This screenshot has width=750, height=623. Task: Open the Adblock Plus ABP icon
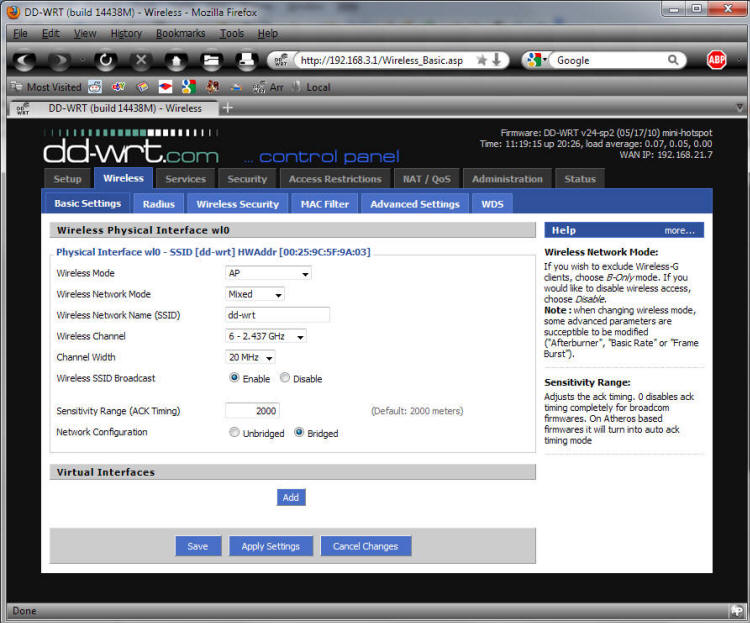tap(716, 60)
